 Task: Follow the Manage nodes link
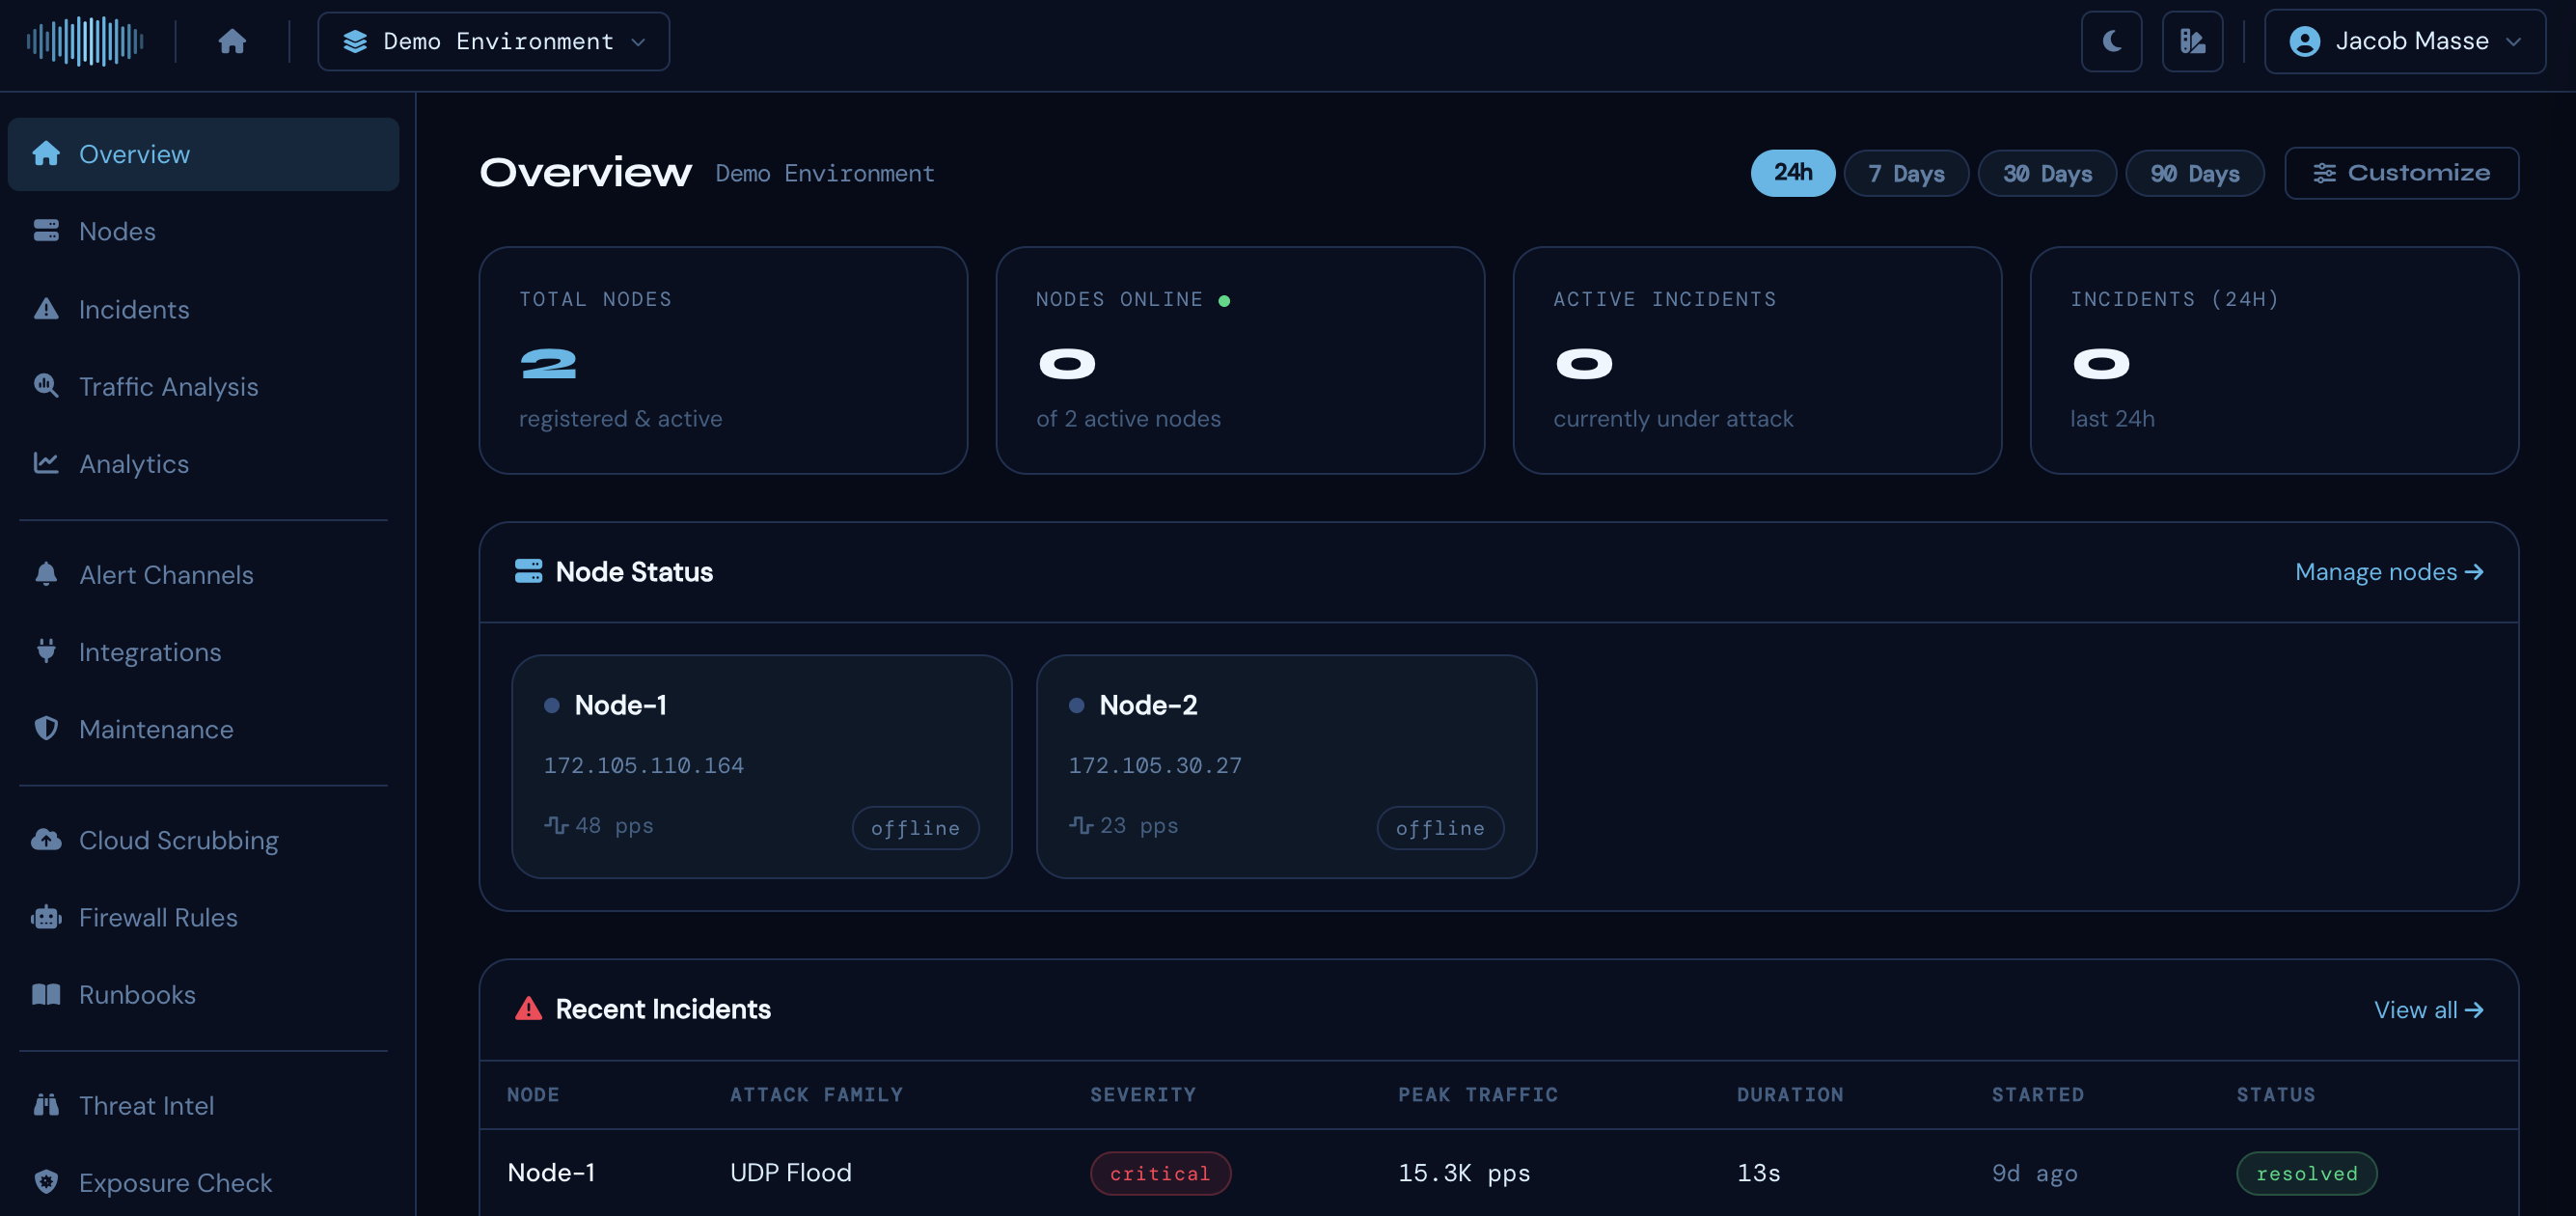coord(2390,571)
